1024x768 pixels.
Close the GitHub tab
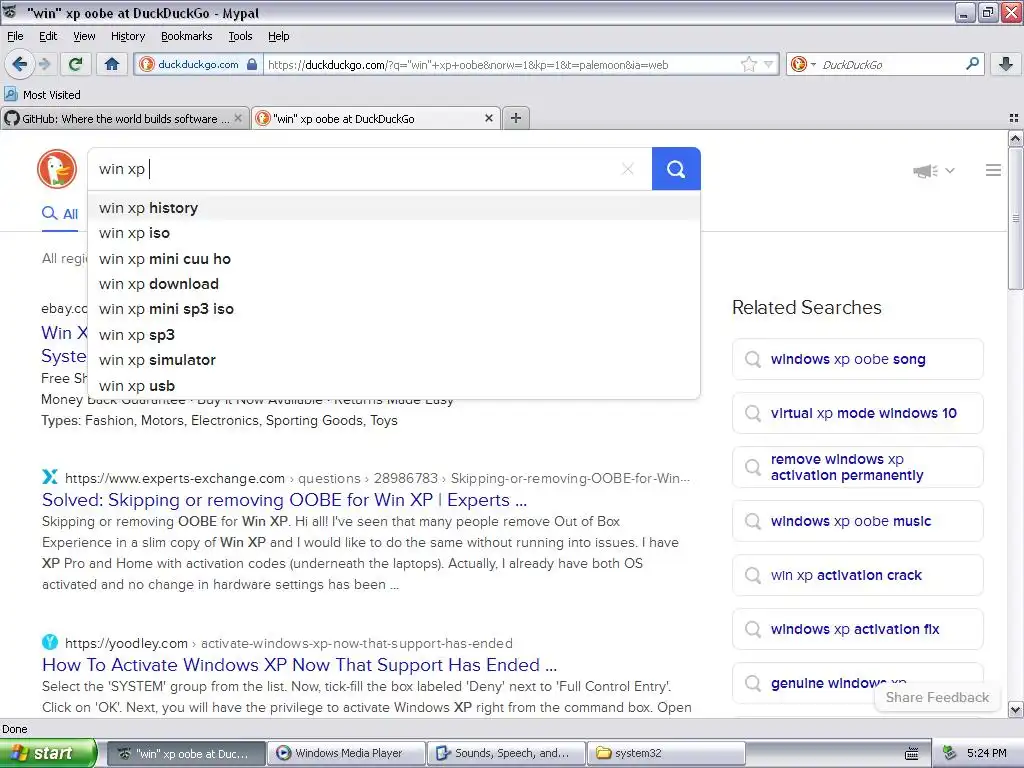pyautogui.click(x=238, y=118)
